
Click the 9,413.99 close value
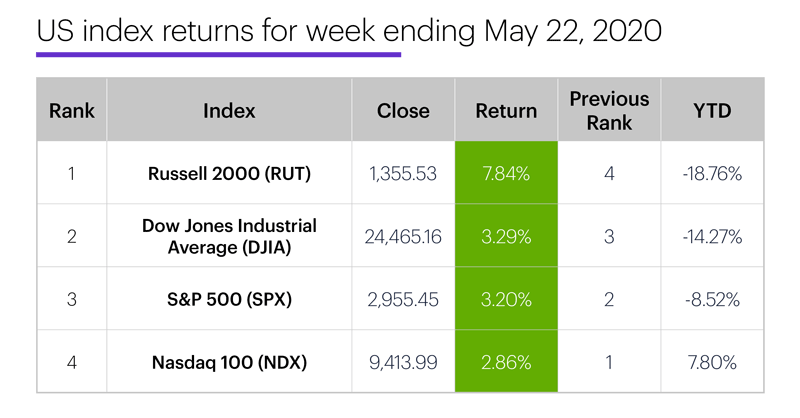(x=404, y=360)
